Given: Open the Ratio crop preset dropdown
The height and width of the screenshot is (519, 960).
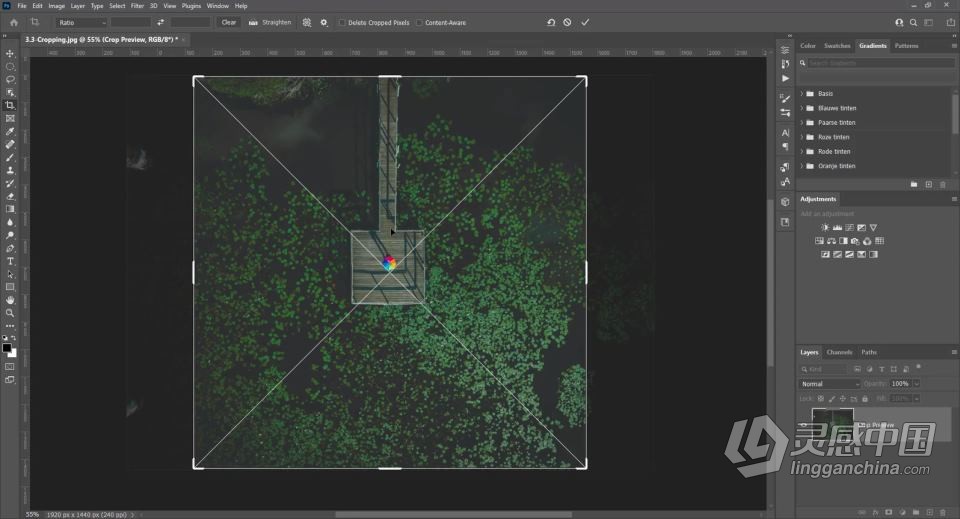Looking at the screenshot, I should (81, 22).
